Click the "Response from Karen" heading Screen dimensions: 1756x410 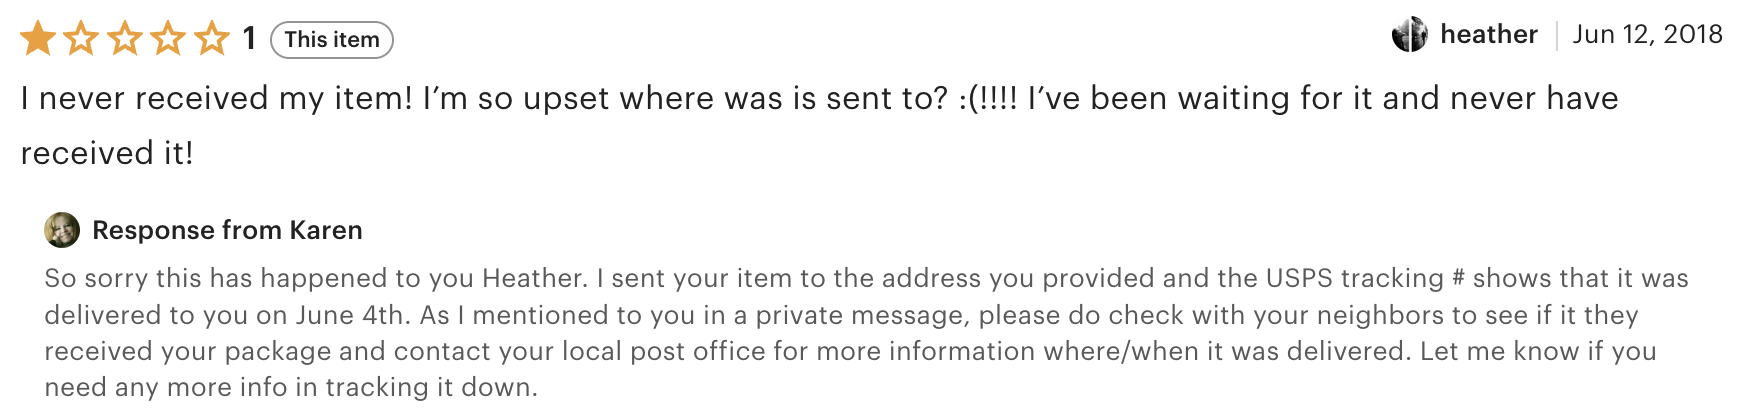(x=227, y=230)
